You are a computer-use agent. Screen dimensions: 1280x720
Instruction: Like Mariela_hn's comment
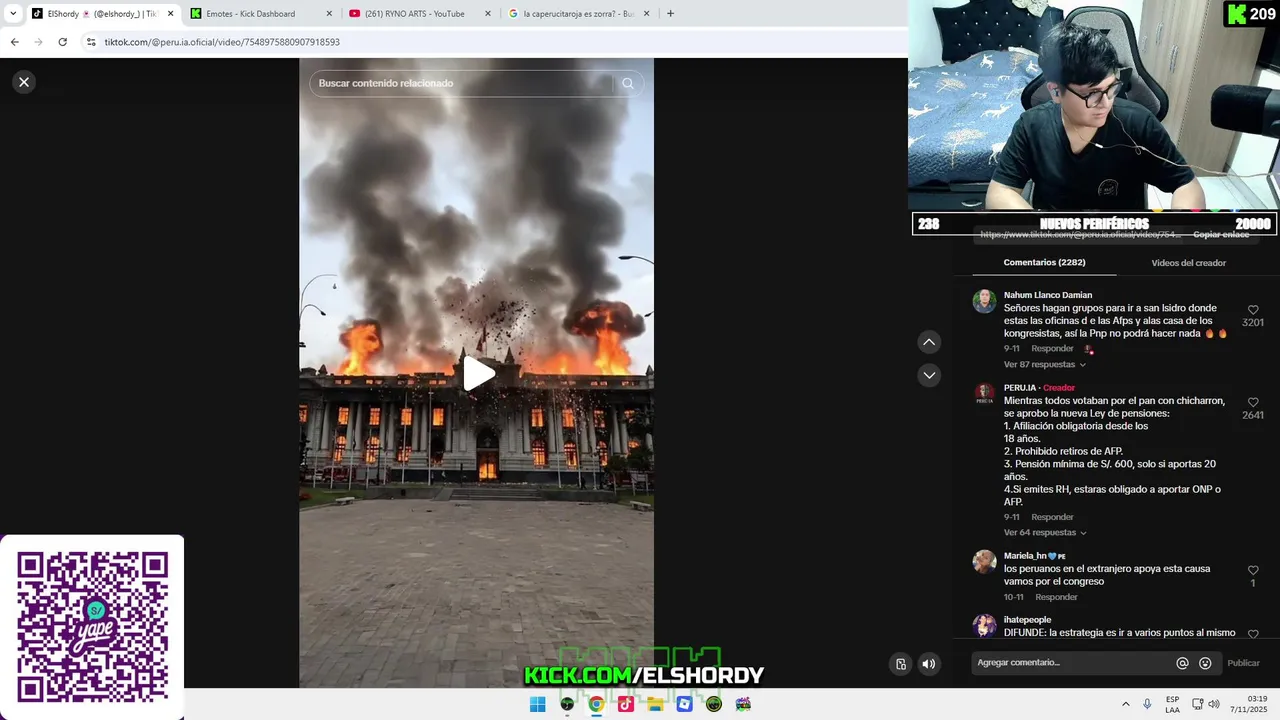pyautogui.click(x=1253, y=570)
